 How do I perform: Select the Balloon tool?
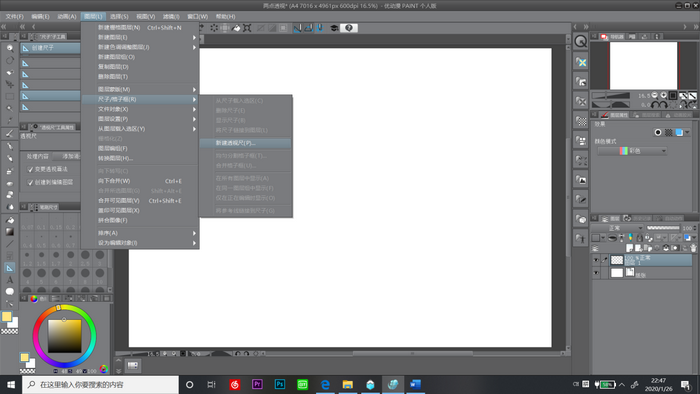[9, 291]
